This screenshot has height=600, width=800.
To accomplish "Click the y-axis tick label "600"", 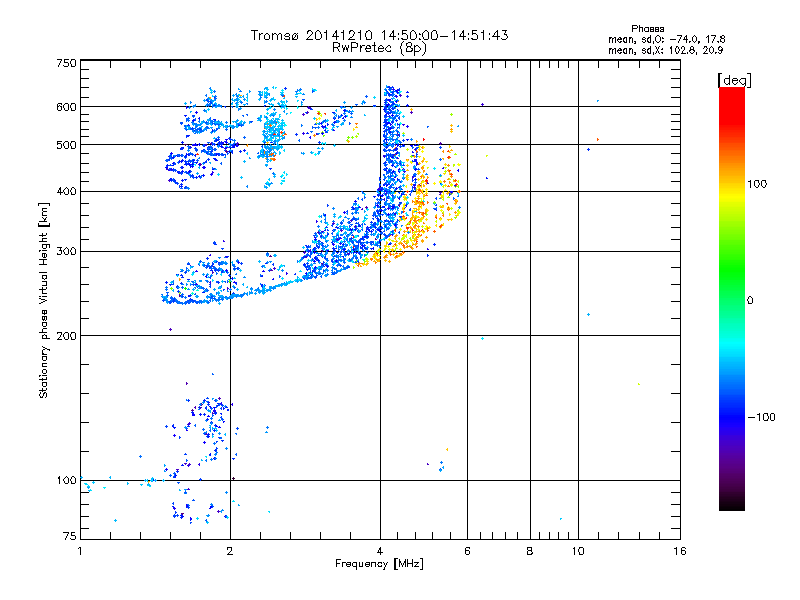I will pyautogui.click(x=66, y=107).
